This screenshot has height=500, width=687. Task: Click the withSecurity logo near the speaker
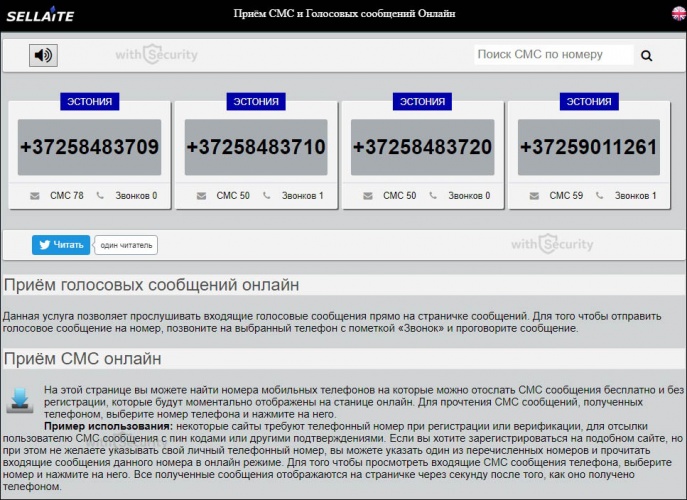tap(155, 55)
